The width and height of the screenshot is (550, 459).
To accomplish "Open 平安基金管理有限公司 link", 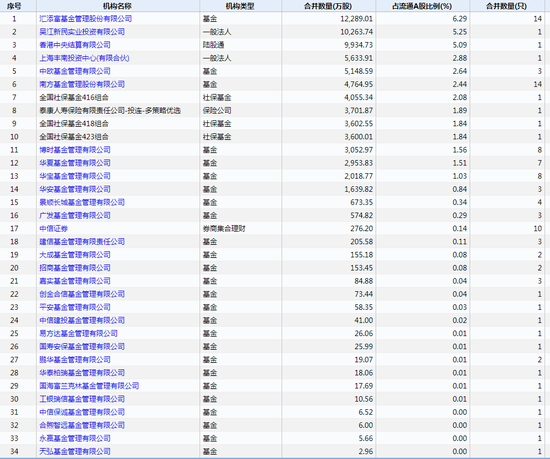I will pyautogui.click(x=75, y=307).
